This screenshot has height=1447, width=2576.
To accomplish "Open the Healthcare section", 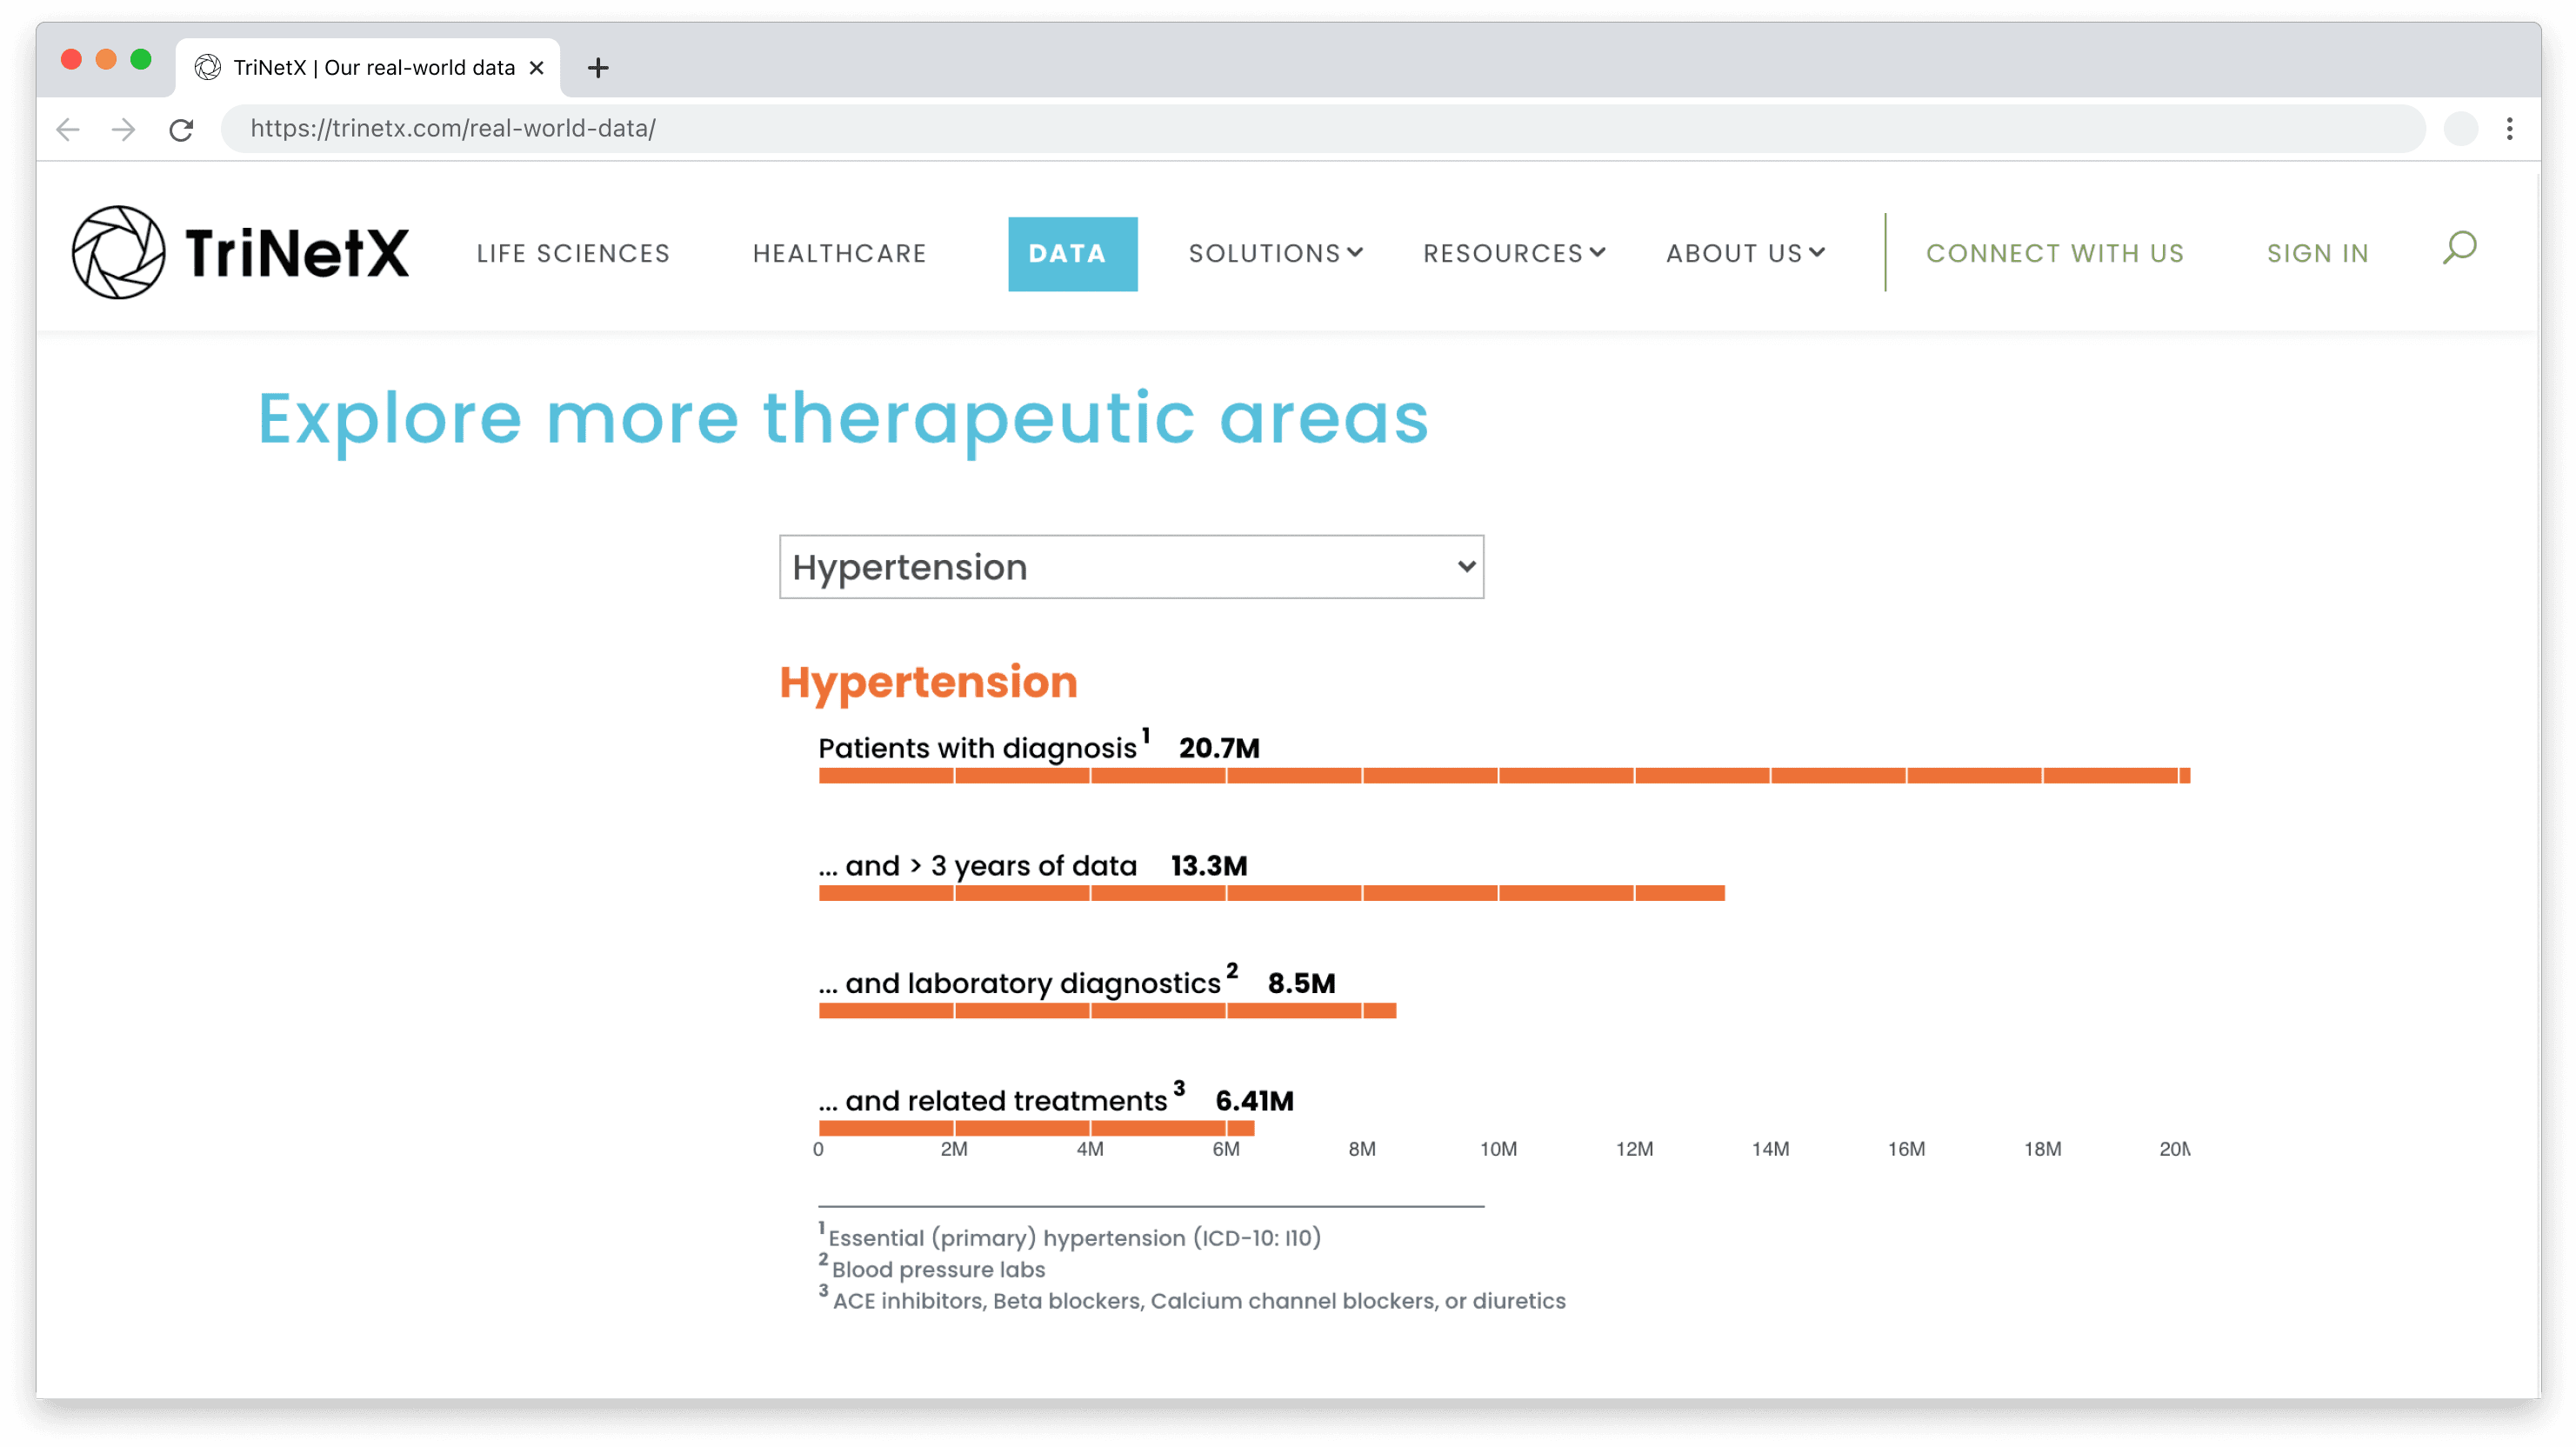I will pos(839,253).
